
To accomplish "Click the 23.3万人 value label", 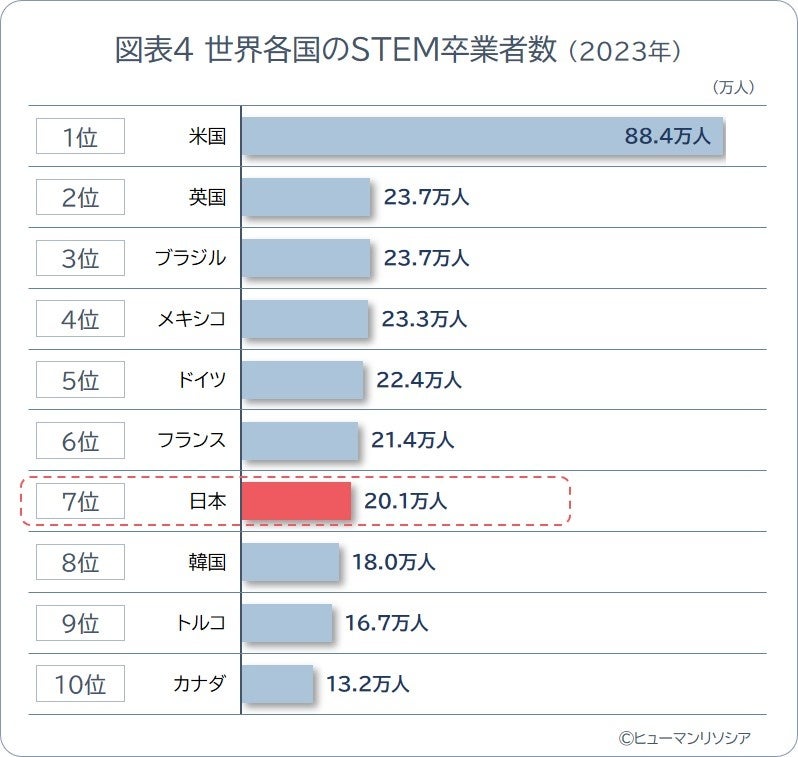I will (x=424, y=319).
